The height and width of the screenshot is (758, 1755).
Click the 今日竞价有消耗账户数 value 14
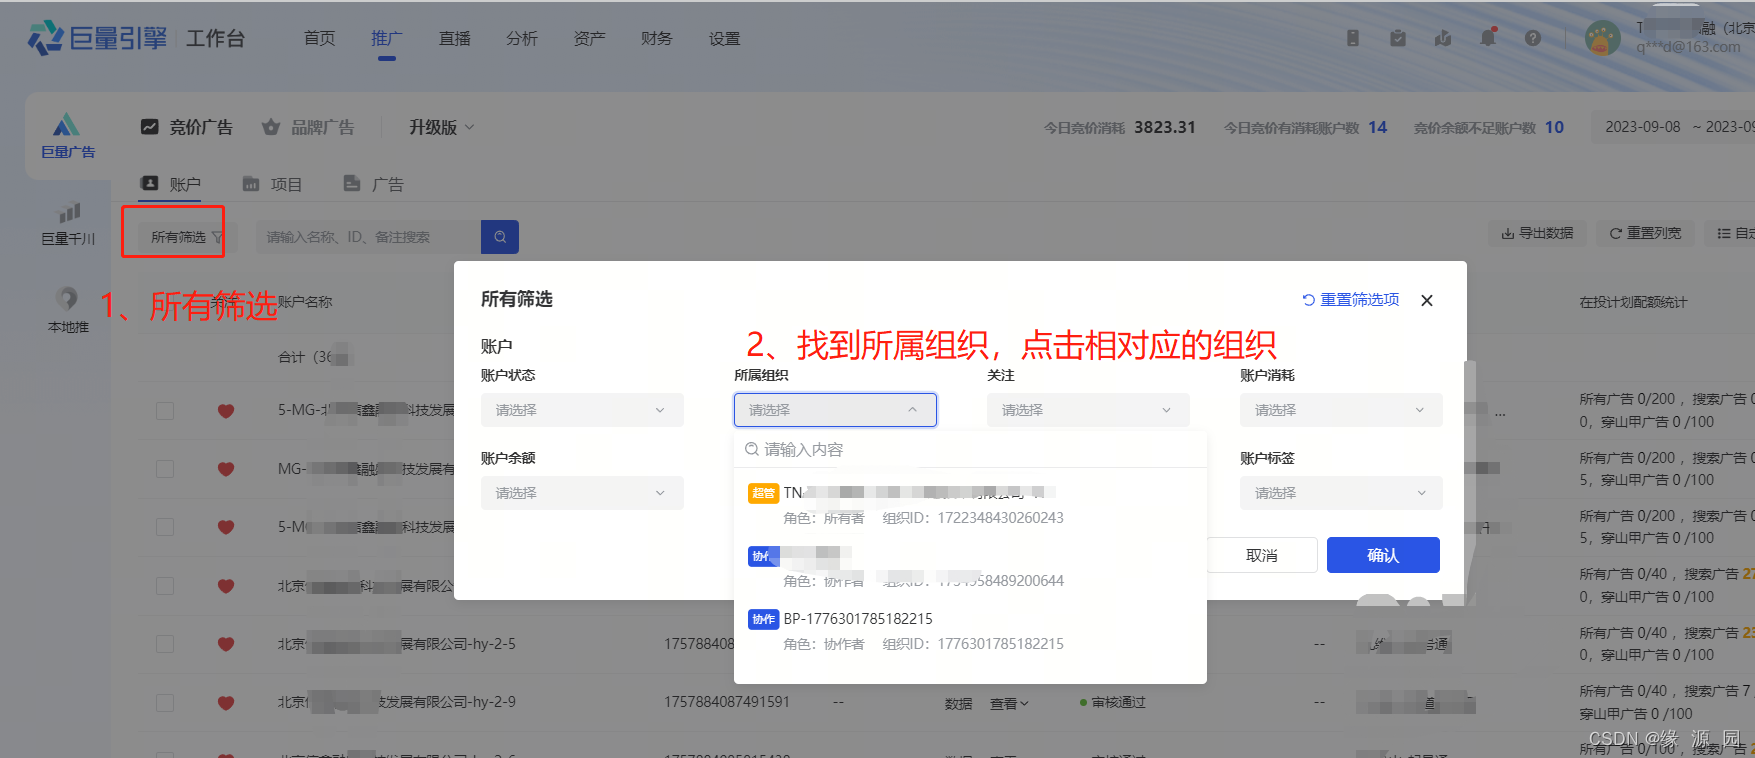click(1377, 127)
